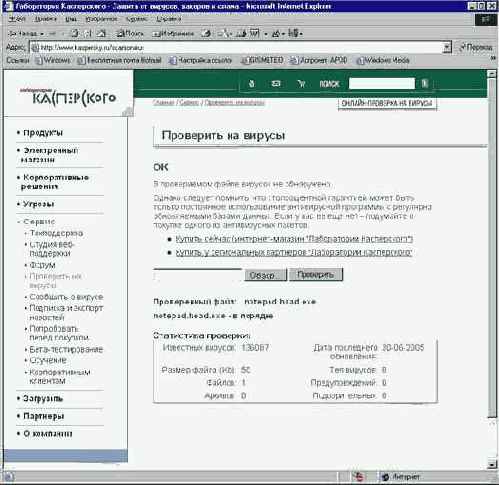
Task: Open the Правка menu
Action: (x=45, y=19)
